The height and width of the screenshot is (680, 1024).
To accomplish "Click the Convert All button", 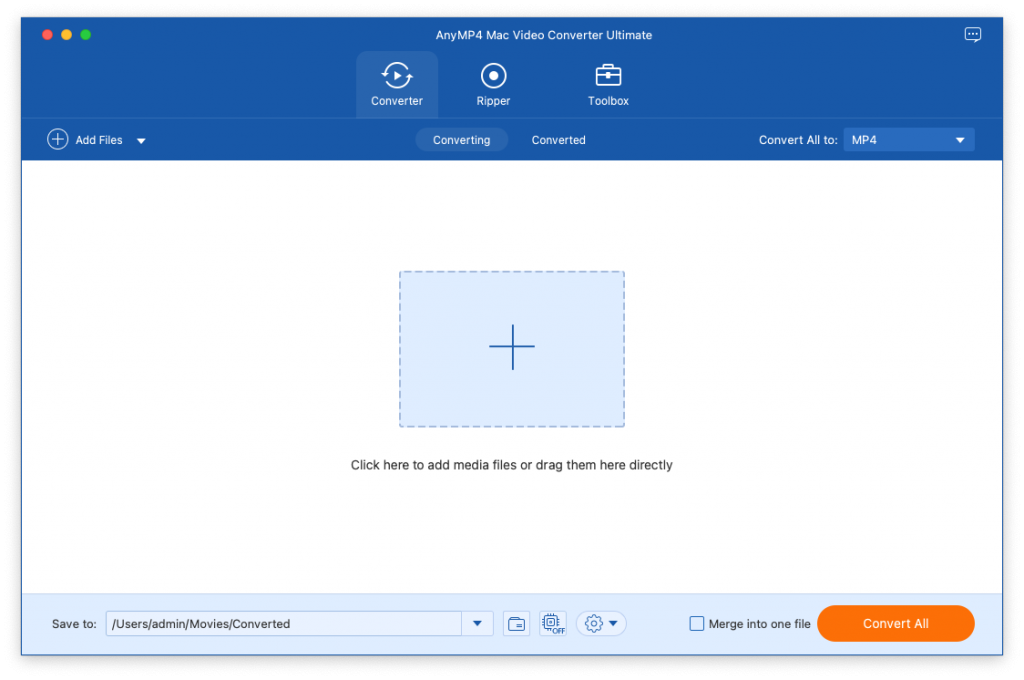I will (x=895, y=623).
